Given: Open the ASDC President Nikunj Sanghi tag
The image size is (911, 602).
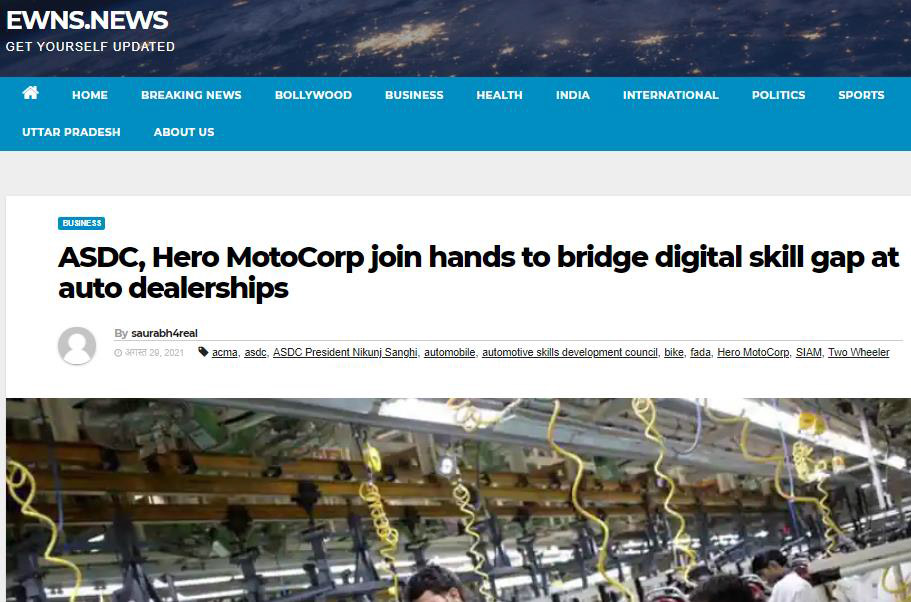Looking at the screenshot, I should [345, 352].
